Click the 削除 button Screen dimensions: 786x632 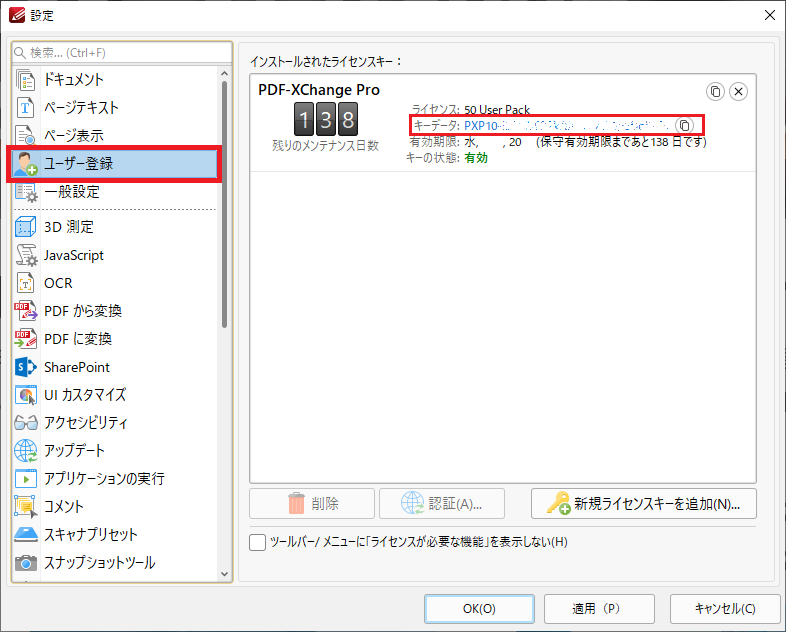[312, 504]
